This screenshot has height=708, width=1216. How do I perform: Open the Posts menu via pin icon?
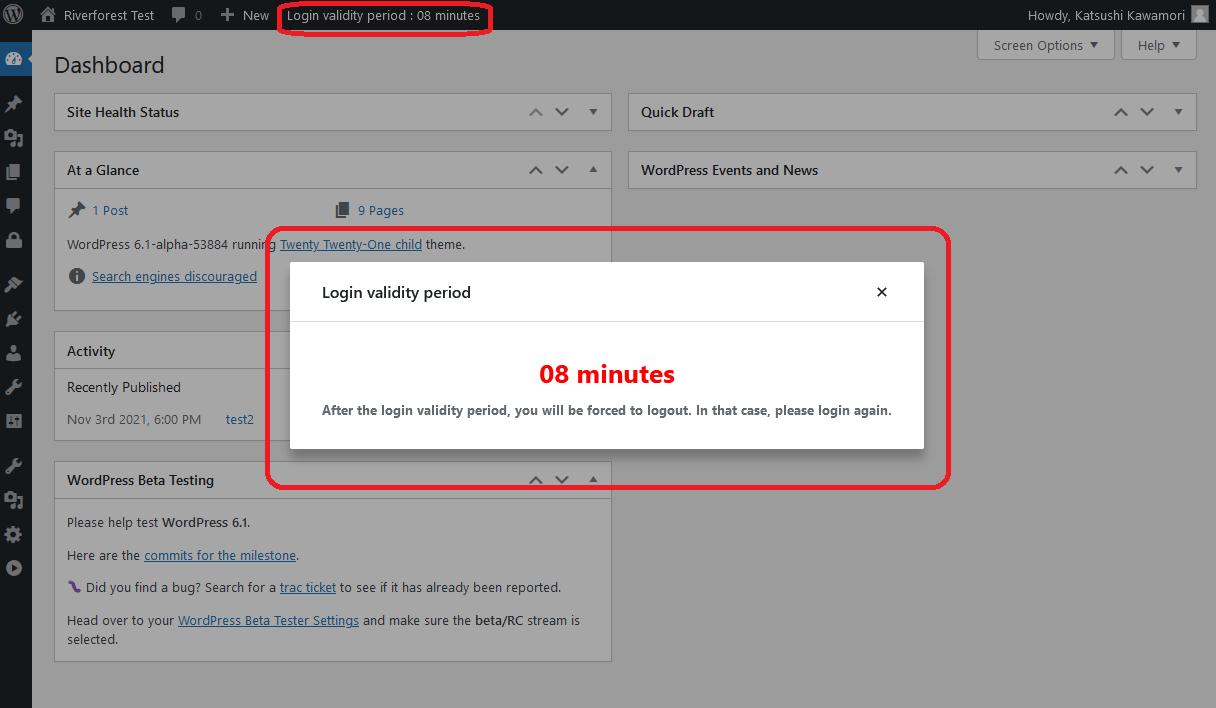(x=15, y=103)
